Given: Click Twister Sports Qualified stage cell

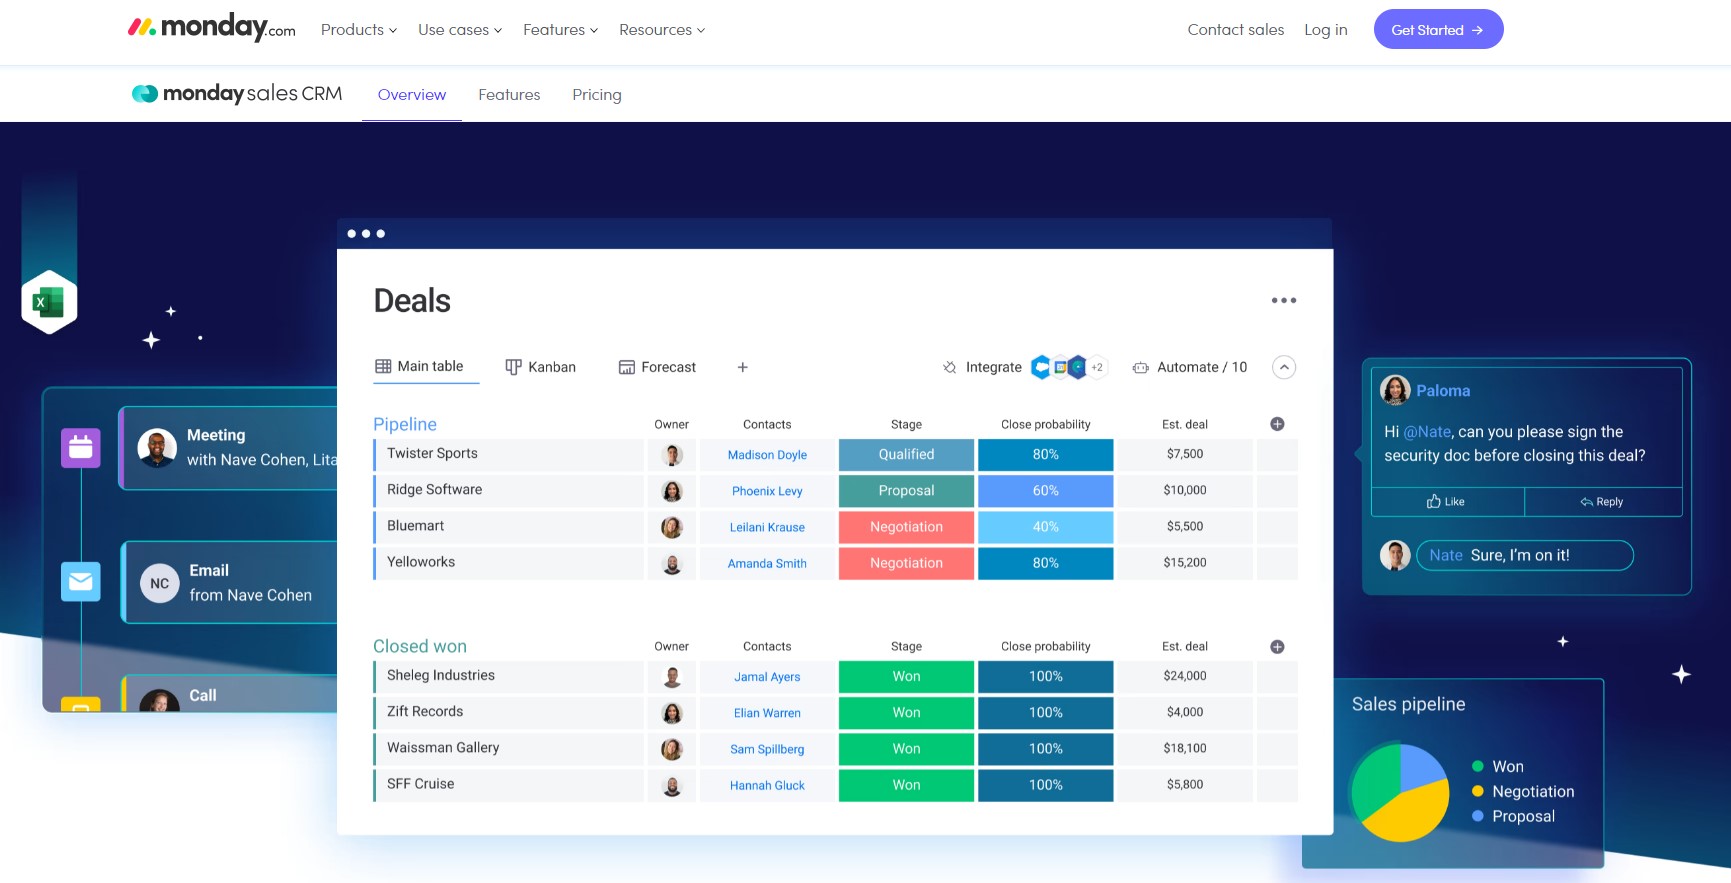Looking at the screenshot, I should (906, 454).
